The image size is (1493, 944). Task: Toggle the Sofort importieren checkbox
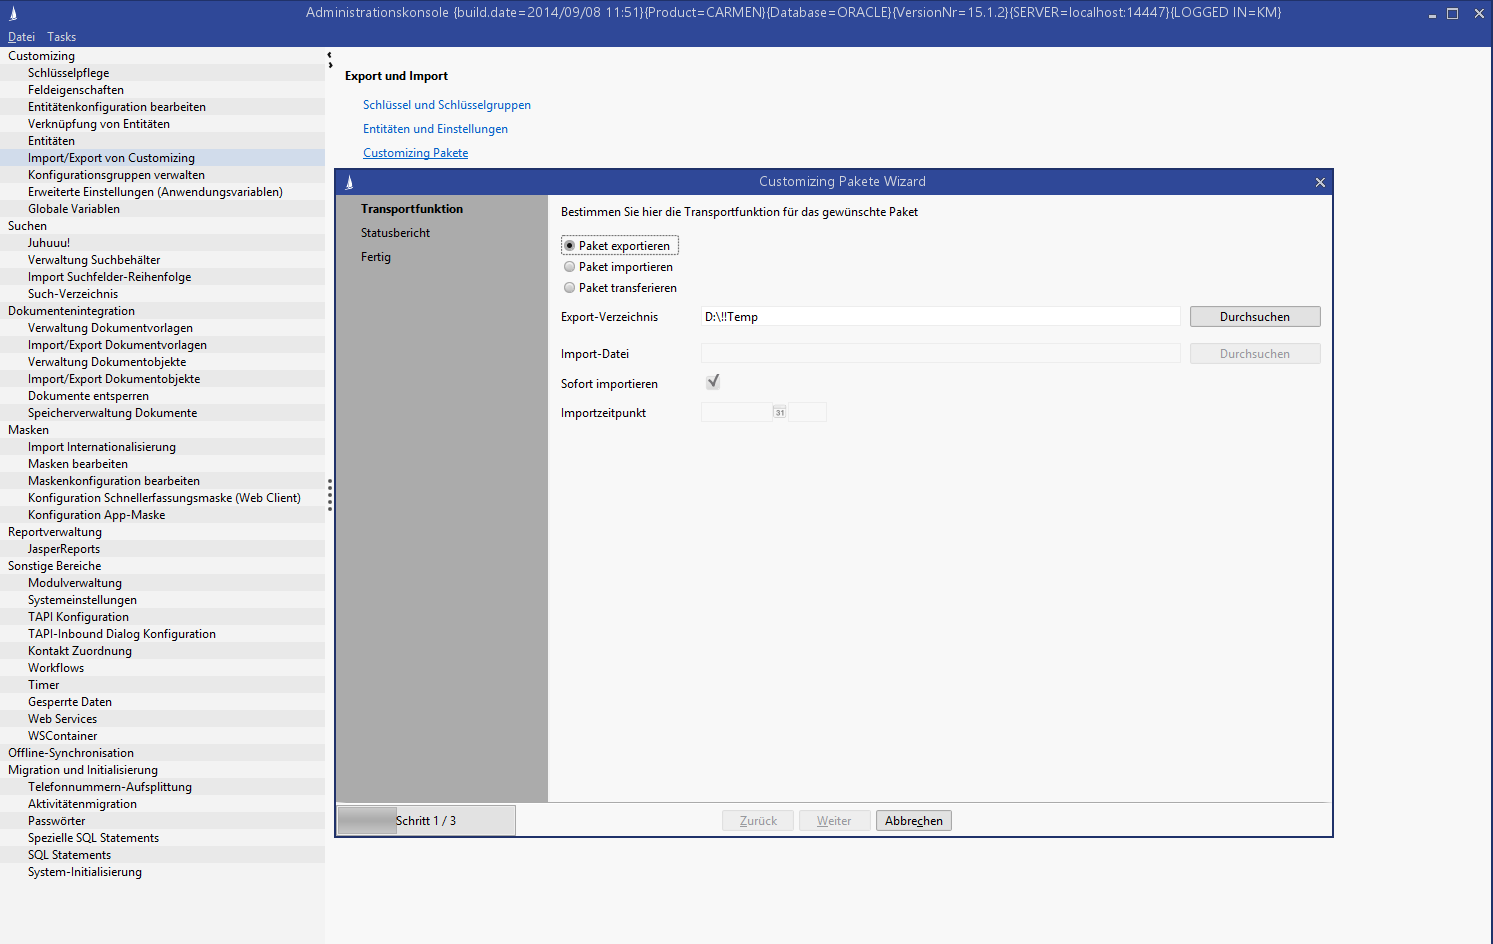(713, 382)
